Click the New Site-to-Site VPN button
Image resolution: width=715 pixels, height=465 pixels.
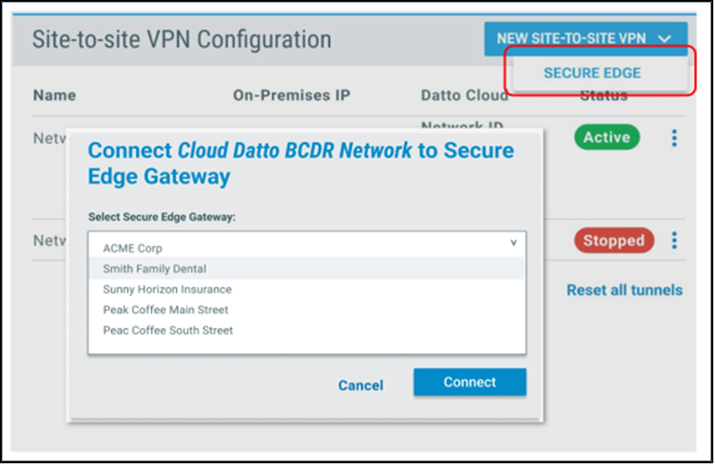click(585, 39)
